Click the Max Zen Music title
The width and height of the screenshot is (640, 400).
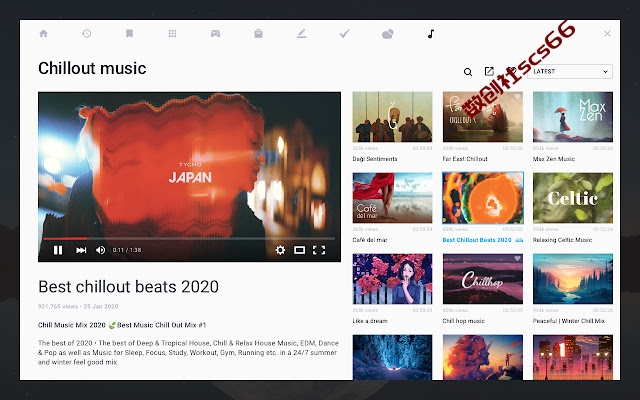tap(553, 159)
